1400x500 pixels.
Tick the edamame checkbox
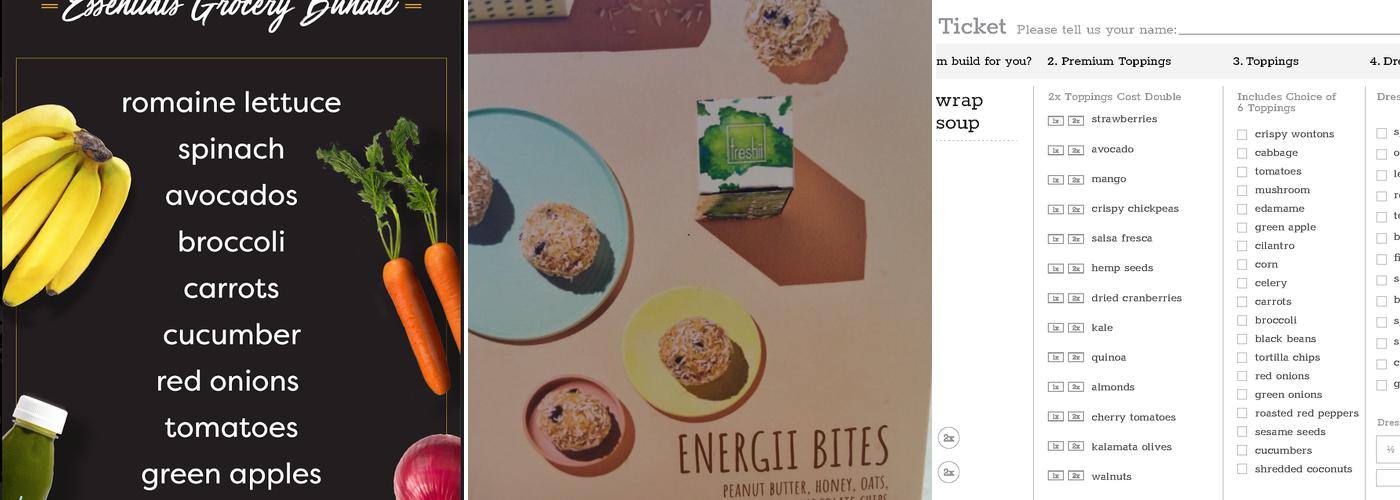point(1242,209)
